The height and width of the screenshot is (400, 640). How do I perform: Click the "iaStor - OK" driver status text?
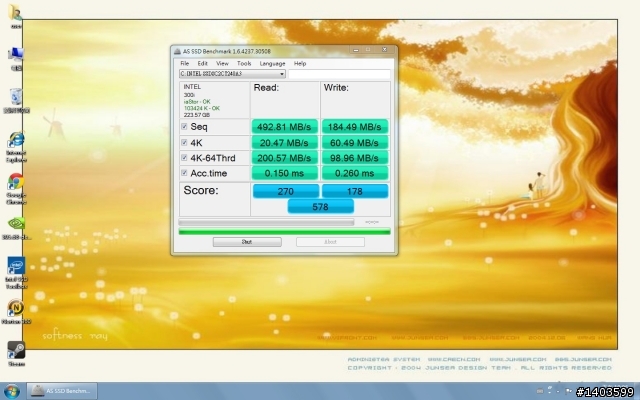197,102
